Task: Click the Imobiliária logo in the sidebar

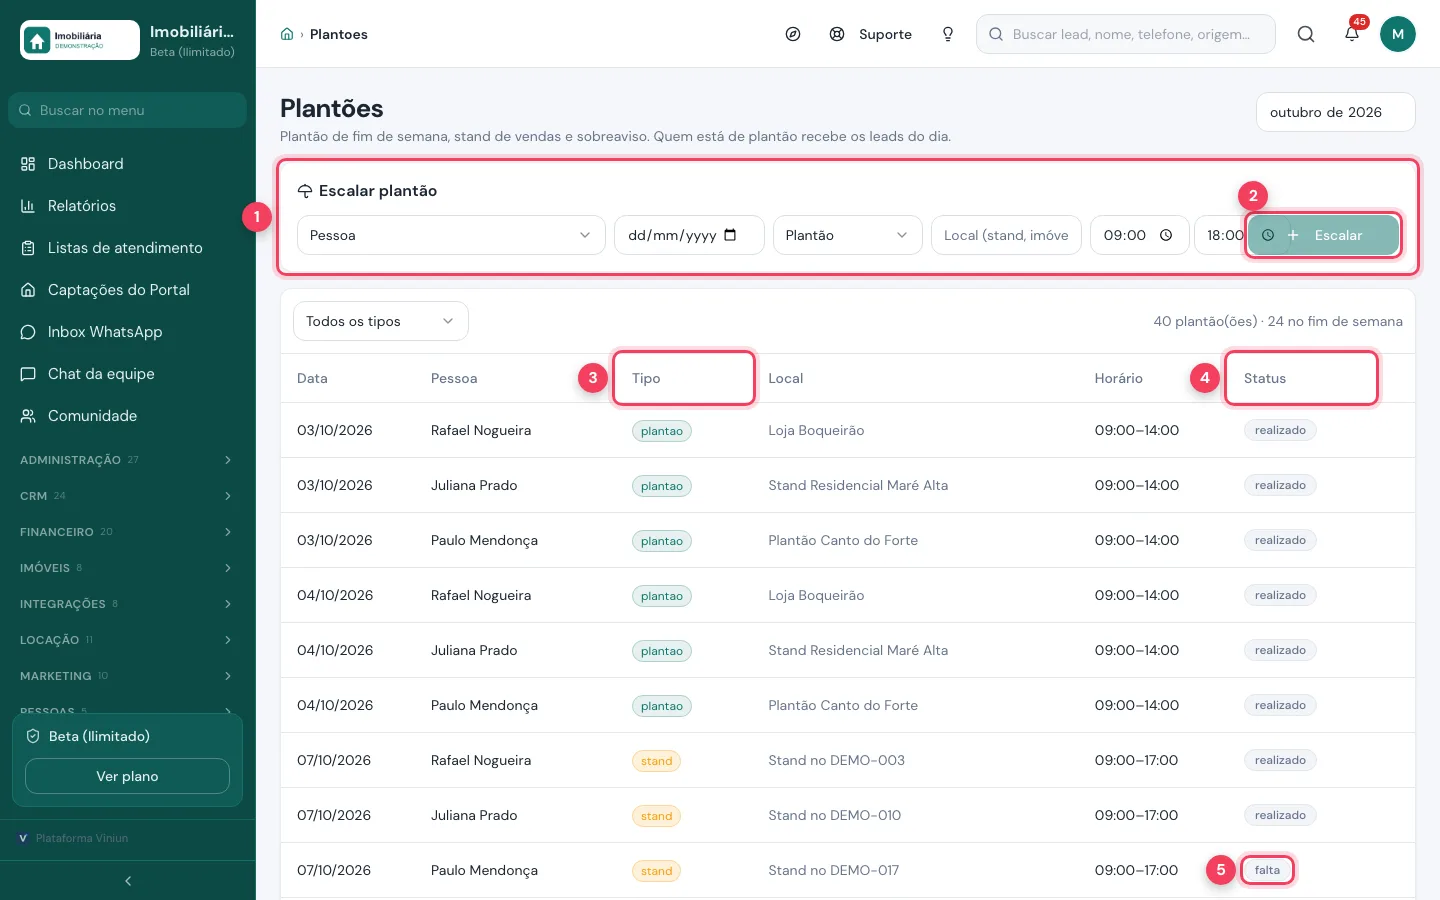Action: 80,40
